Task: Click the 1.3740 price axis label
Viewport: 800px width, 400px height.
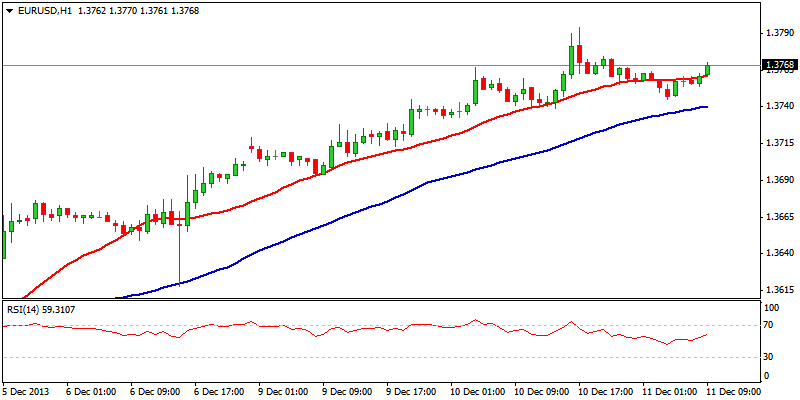Action: tap(779, 106)
